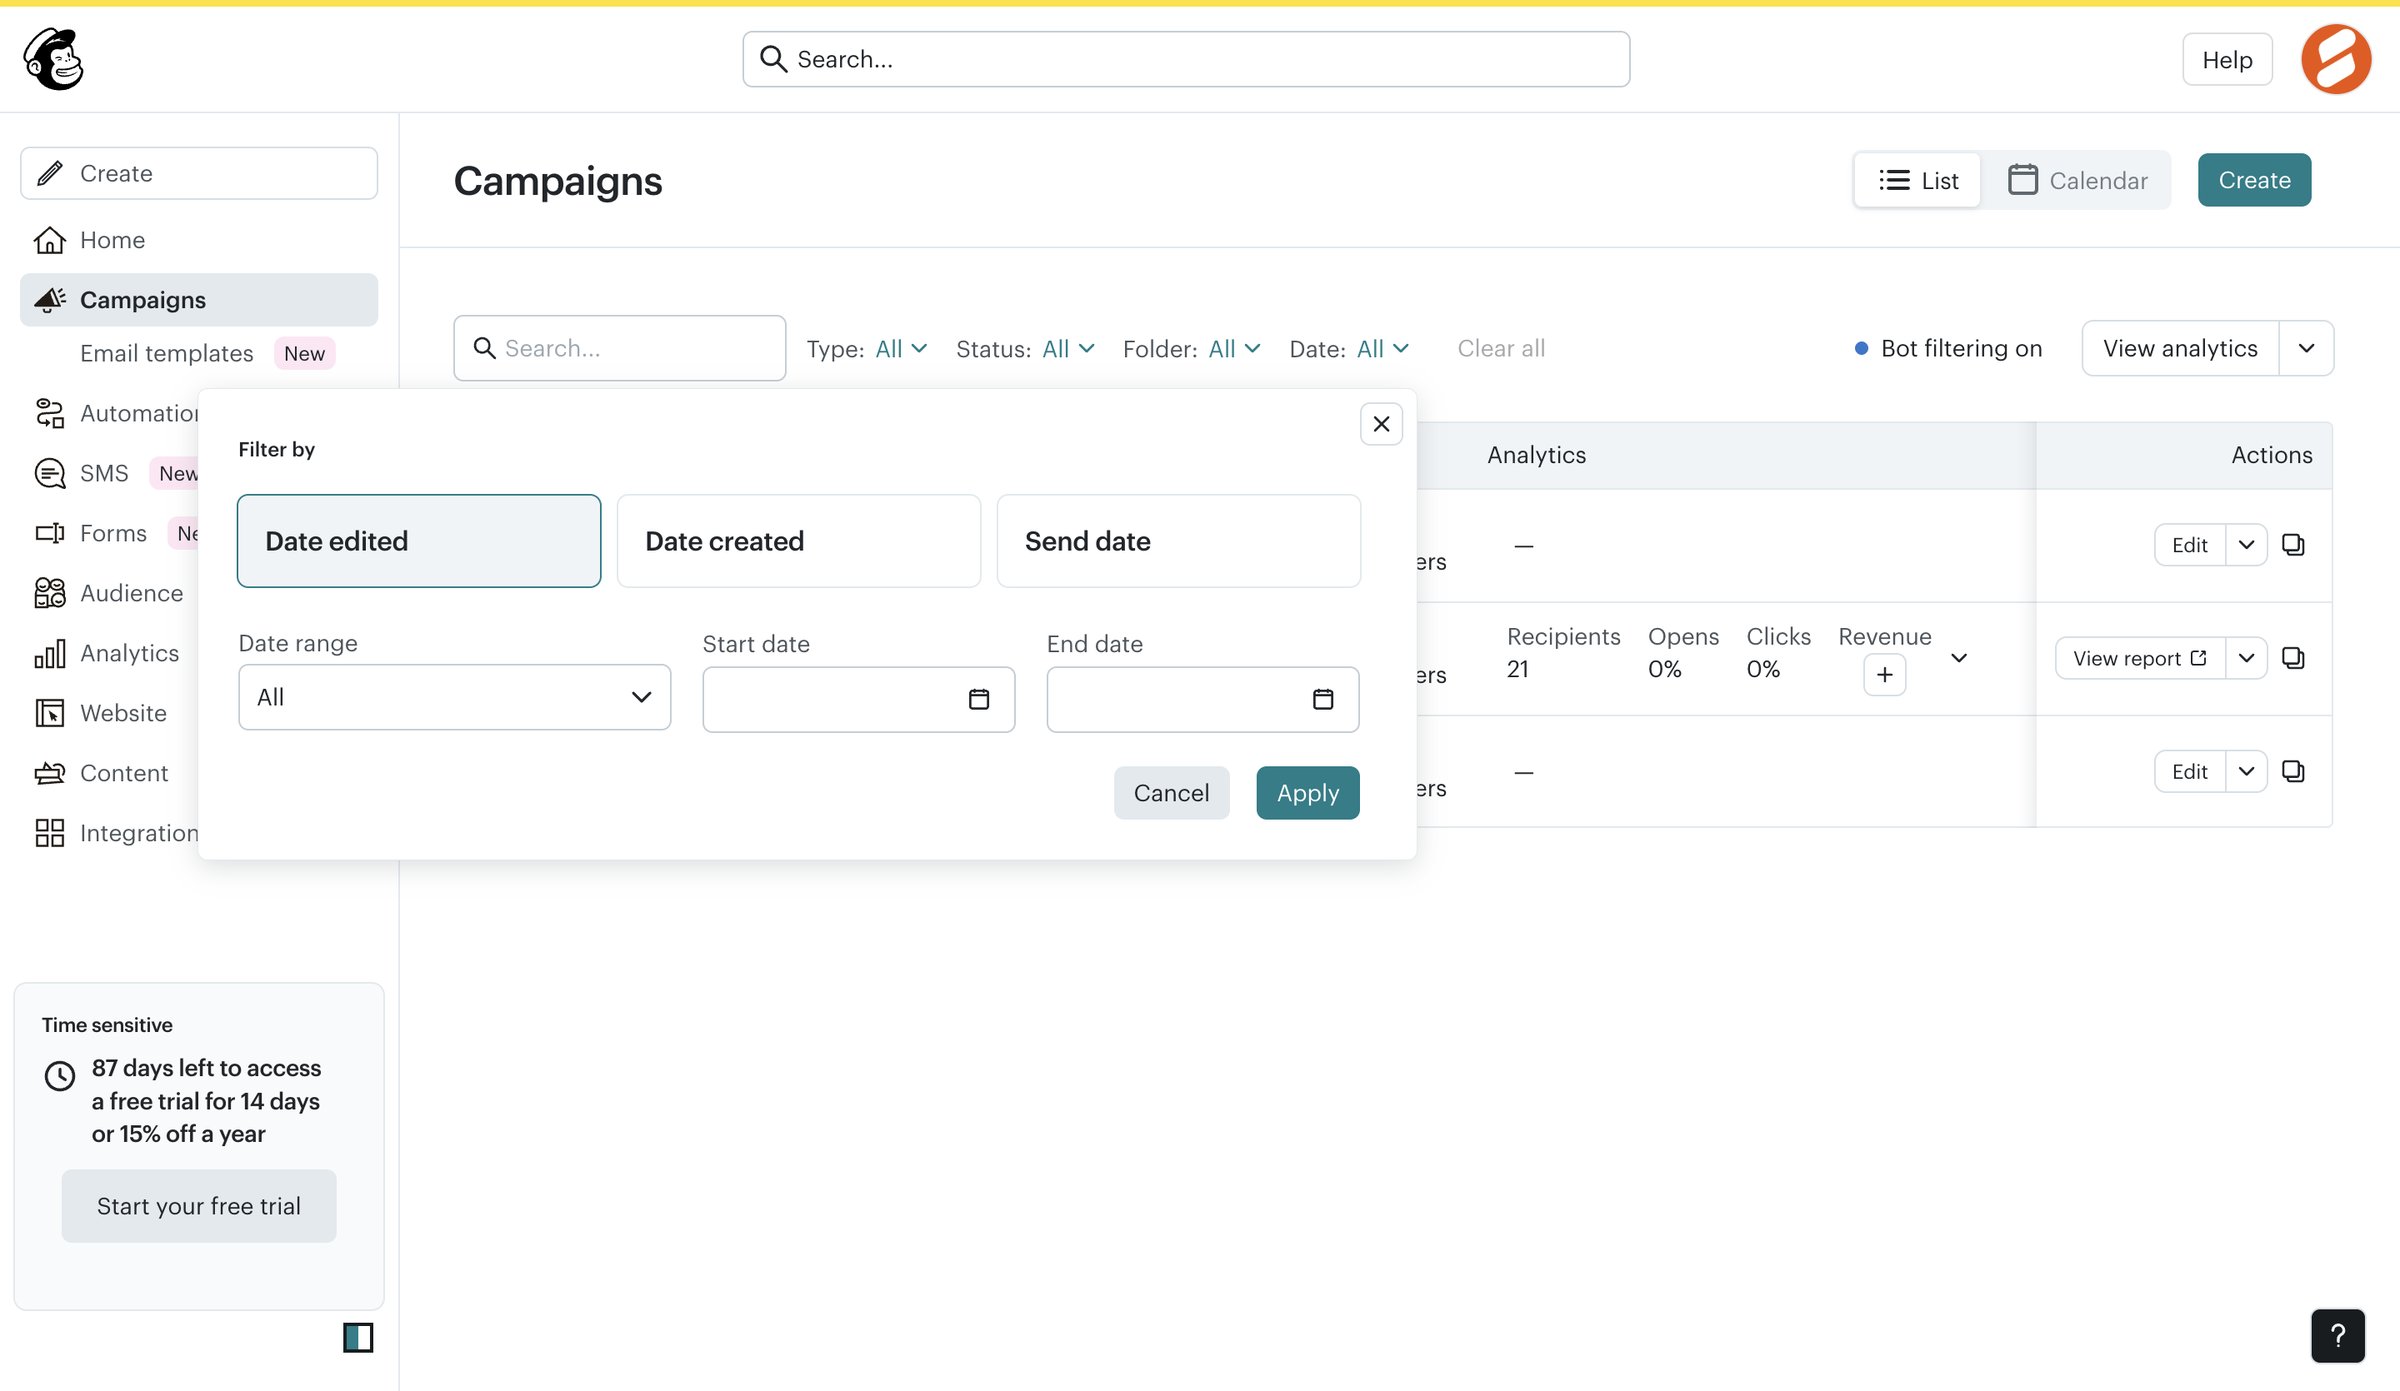Click replicate icon on first campaign row
The width and height of the screenshot is (2400, 1391).
pos(2293,545)
